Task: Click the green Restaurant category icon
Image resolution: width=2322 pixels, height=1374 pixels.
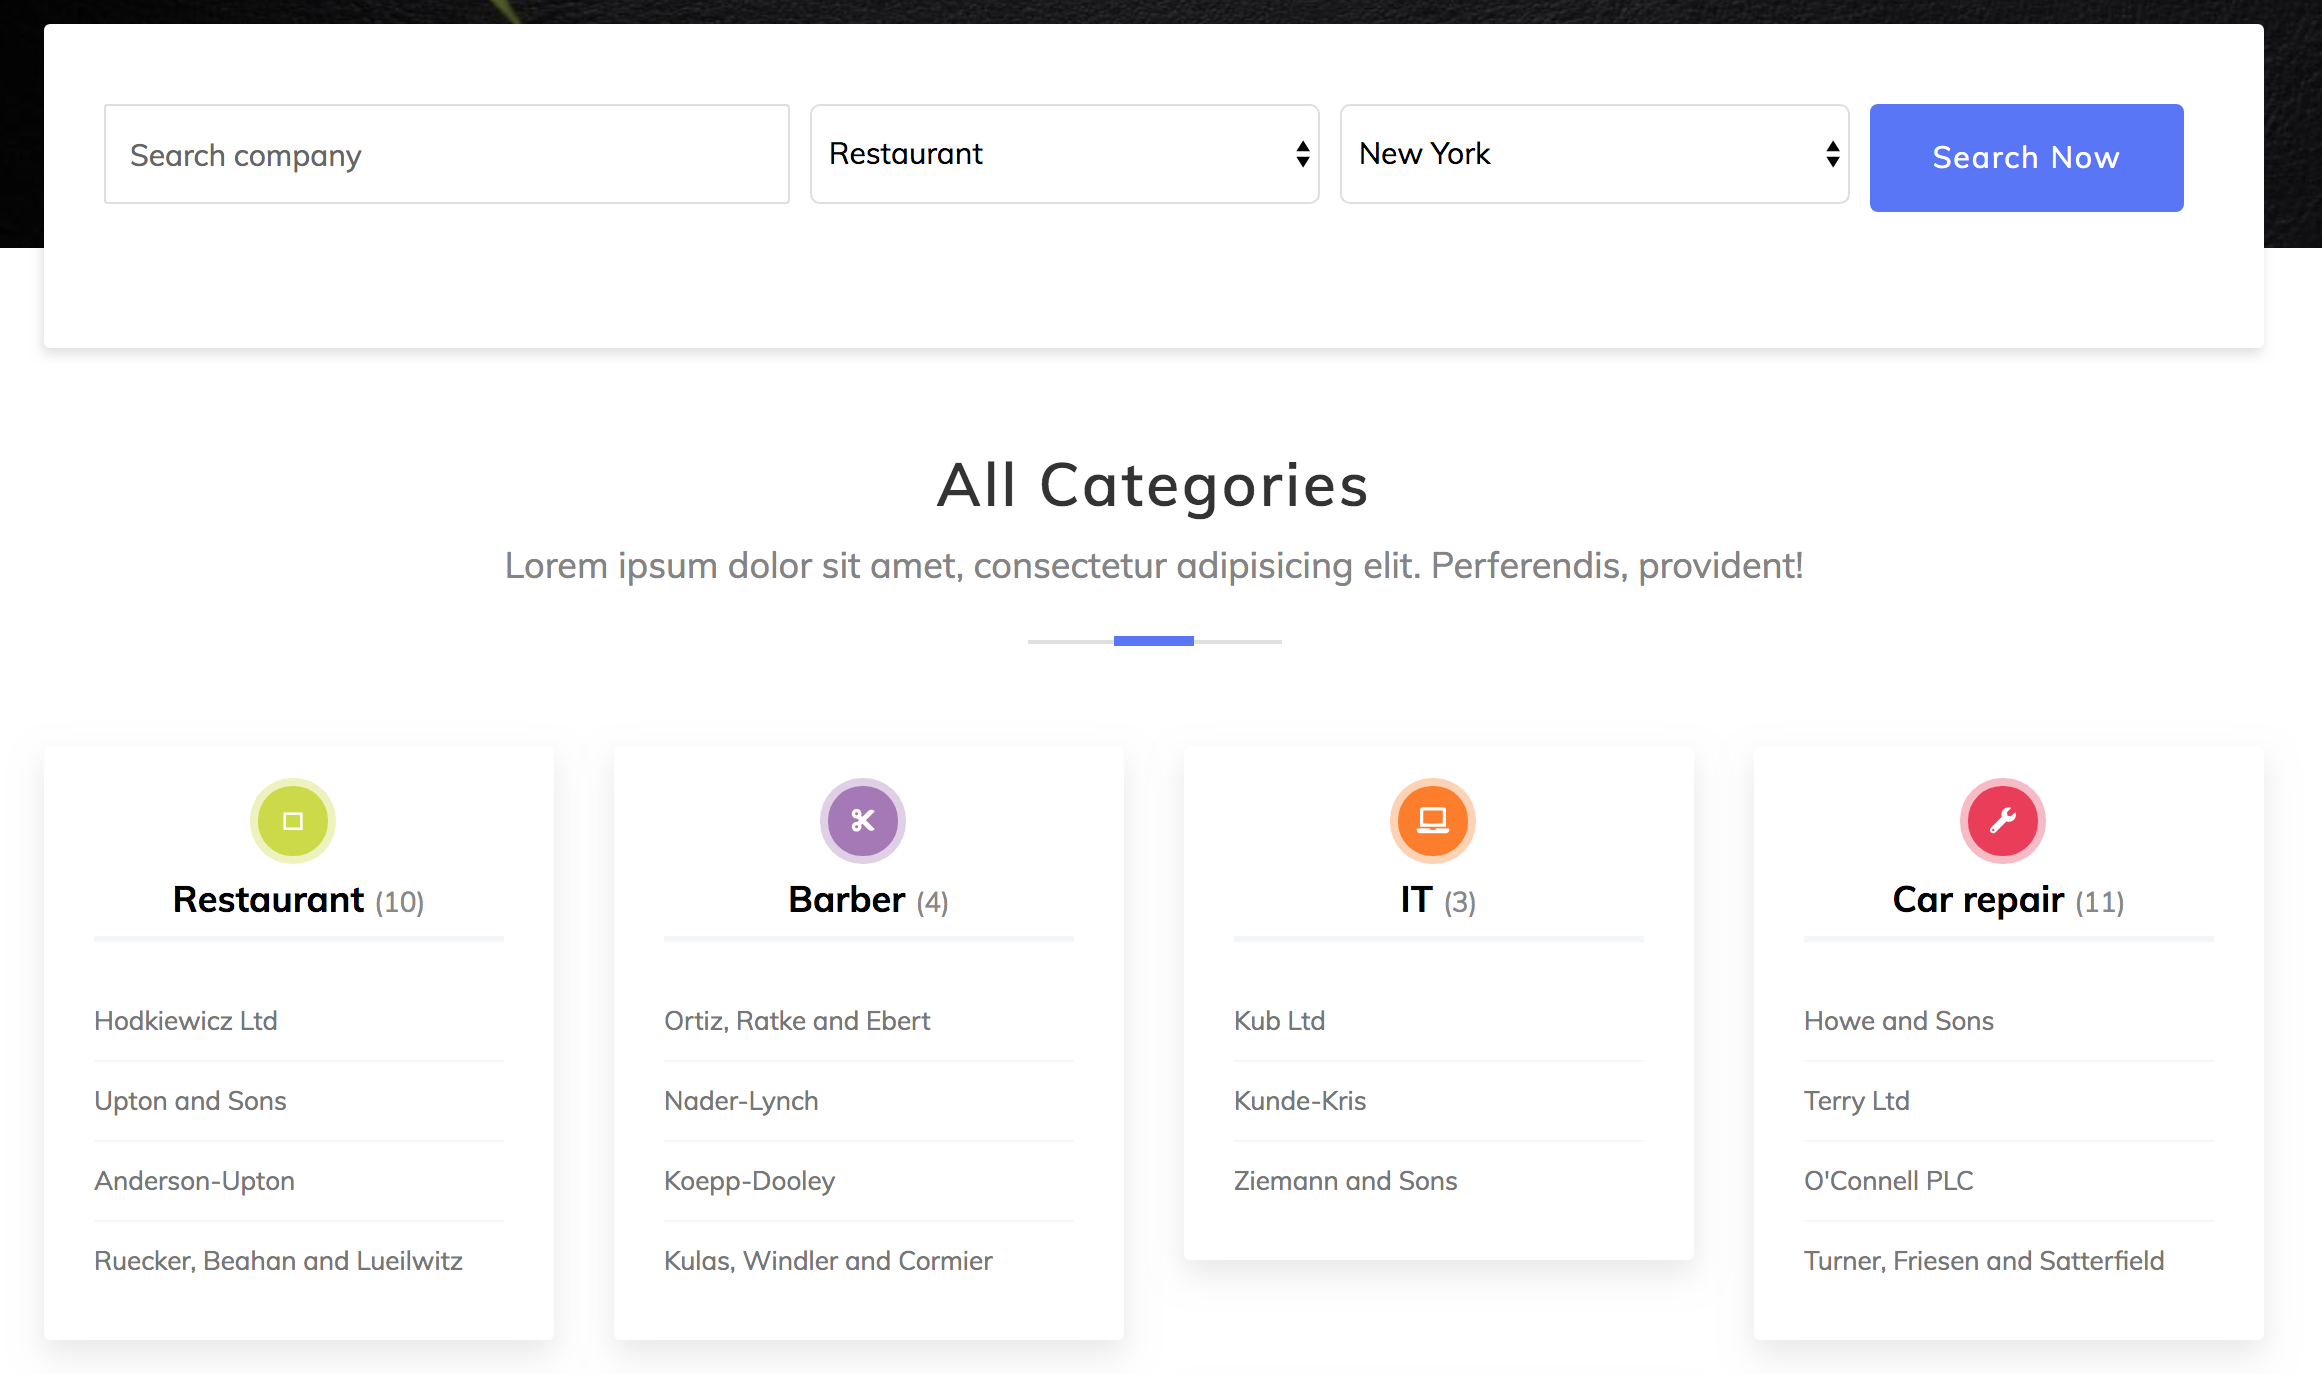Action: tap(293, 820)
